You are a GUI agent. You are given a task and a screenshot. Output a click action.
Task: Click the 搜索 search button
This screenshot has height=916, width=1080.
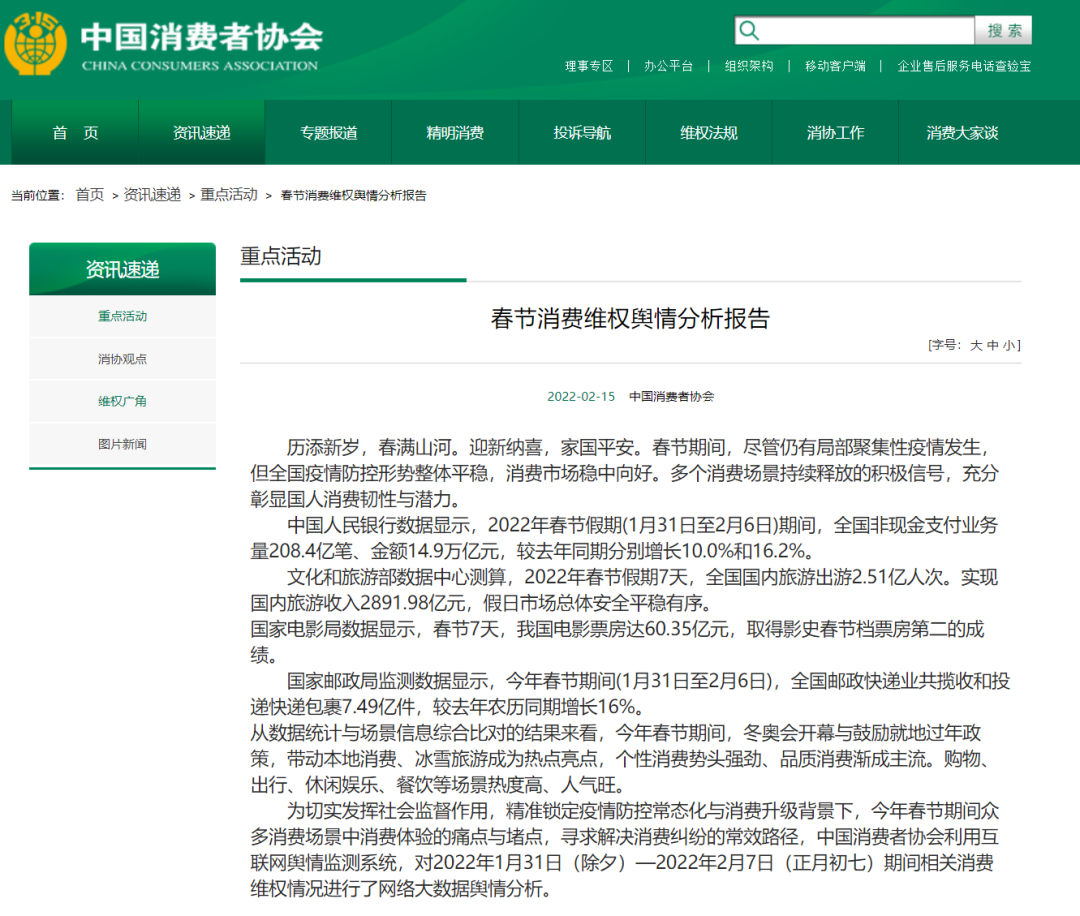tap(1004, 30)
